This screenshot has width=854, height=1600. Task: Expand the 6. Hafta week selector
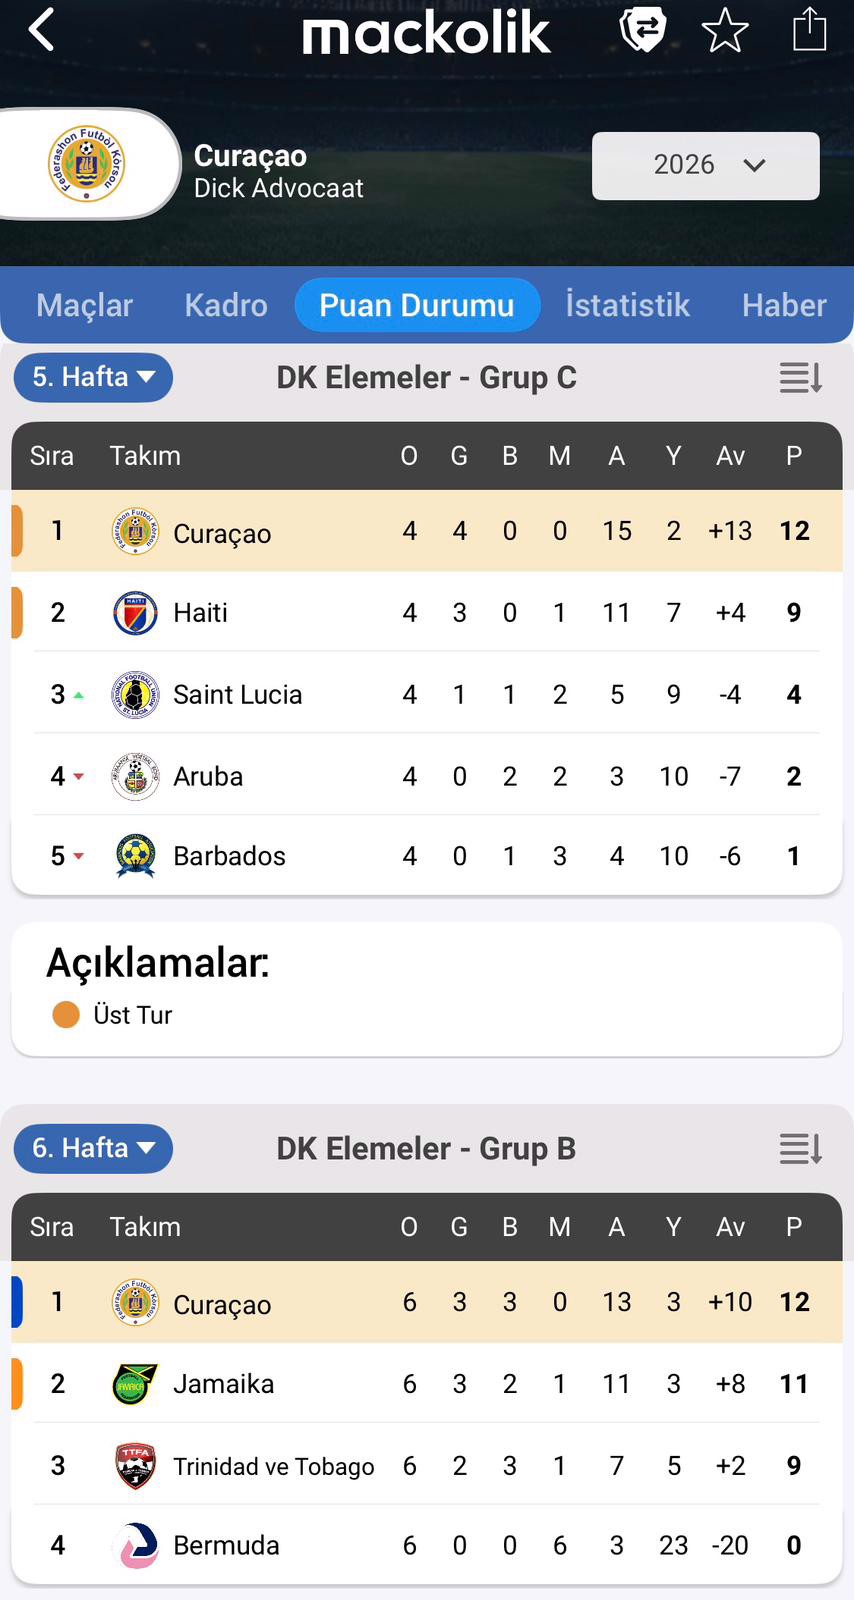(93, 1148)
